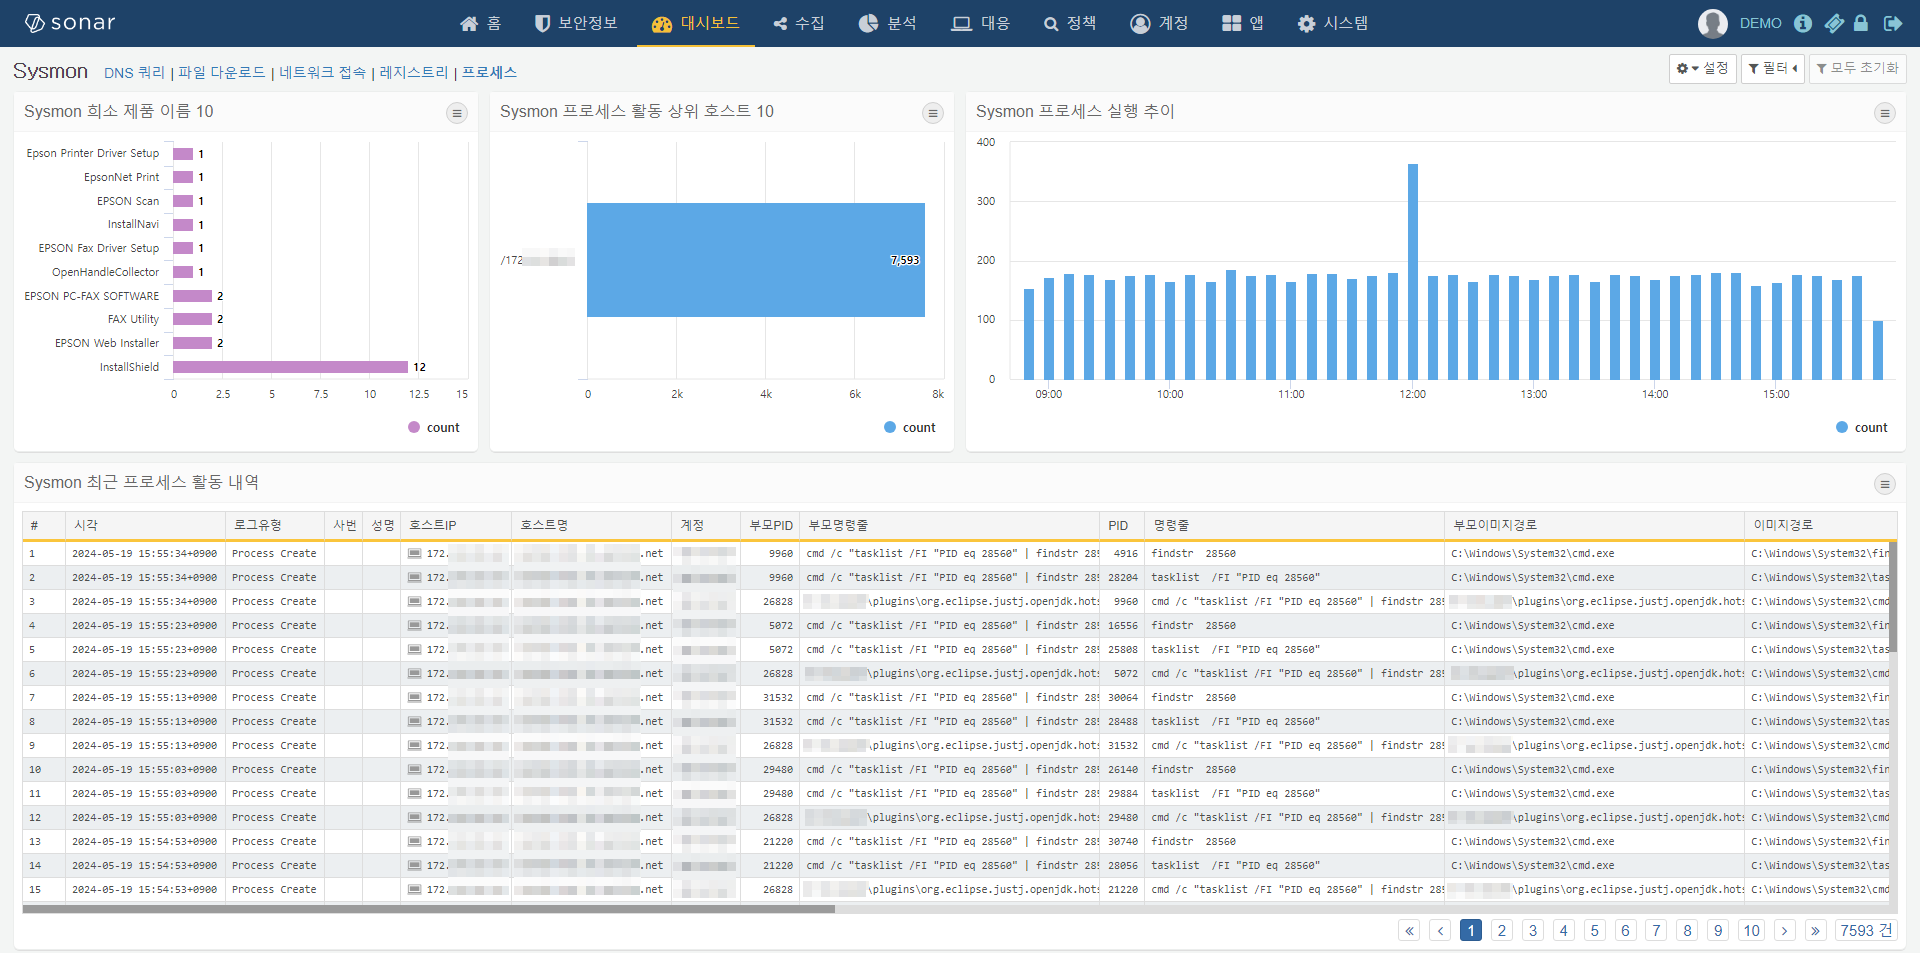Image resolution: width=1920 pixels, height=953 pixels.
Task: Open the 시스템 menu
Action: [1332, 23]
